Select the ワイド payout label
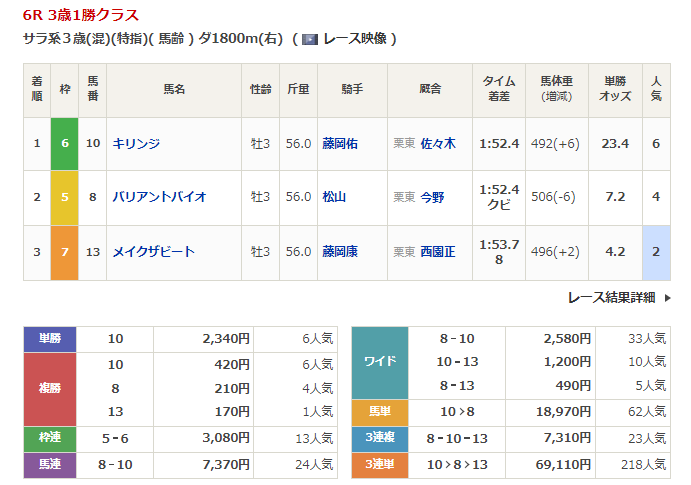691x485 pixels. pyautogui.click(x=381, y=362)
